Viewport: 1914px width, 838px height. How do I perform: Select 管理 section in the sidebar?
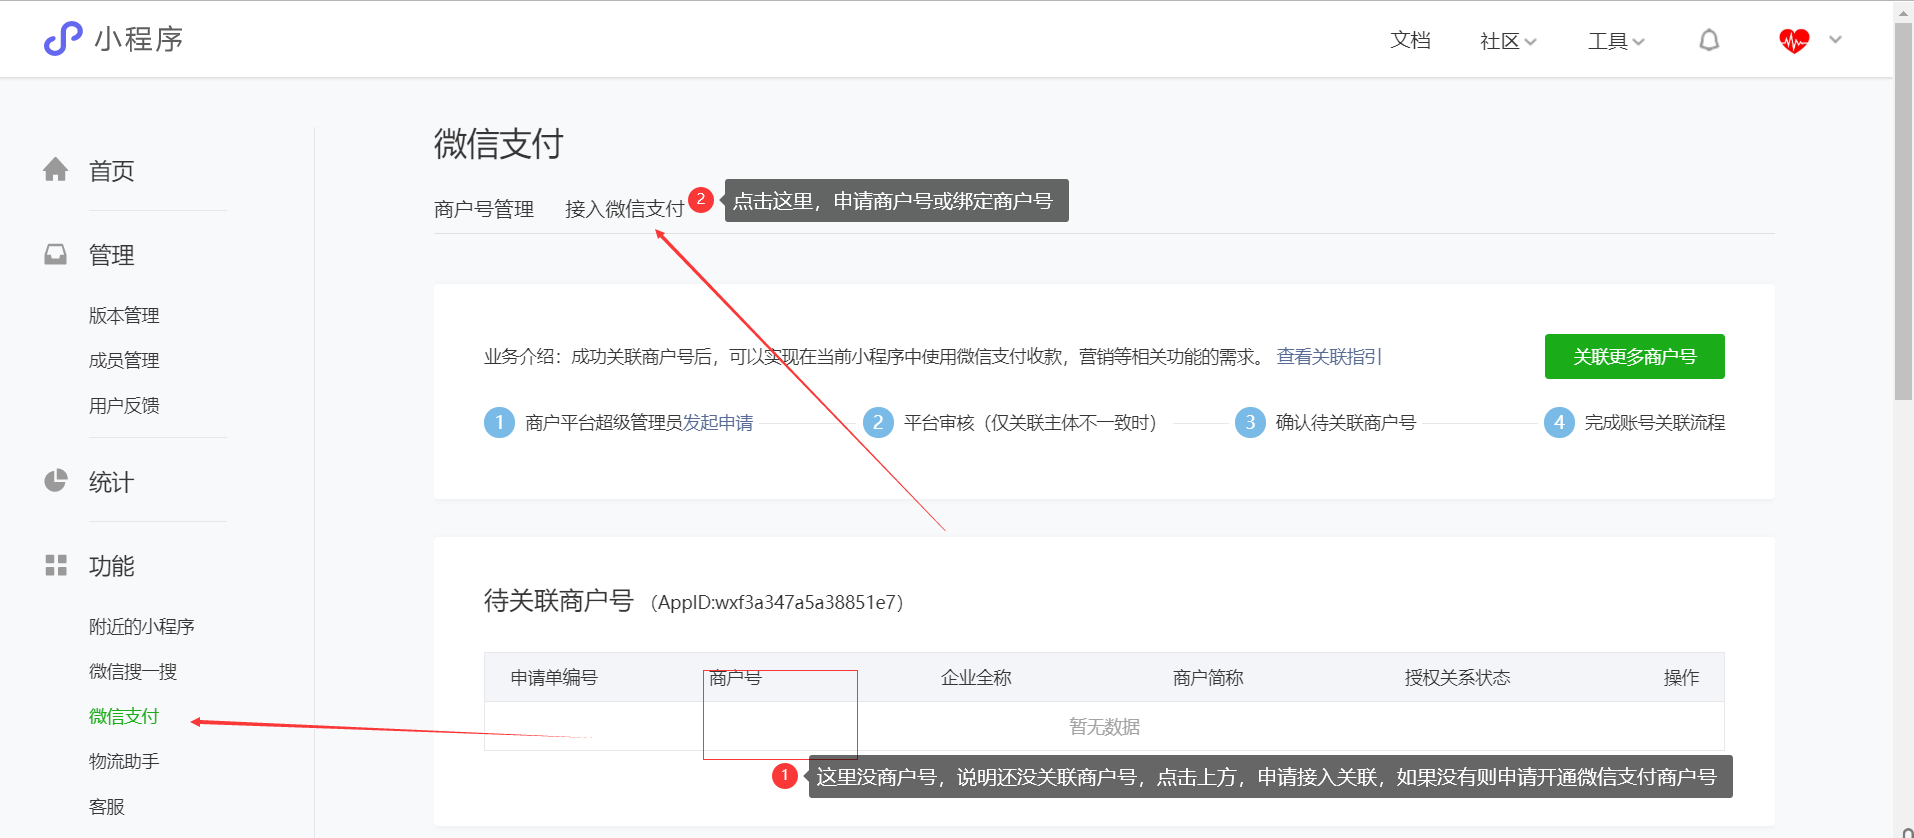click(111, 255)
